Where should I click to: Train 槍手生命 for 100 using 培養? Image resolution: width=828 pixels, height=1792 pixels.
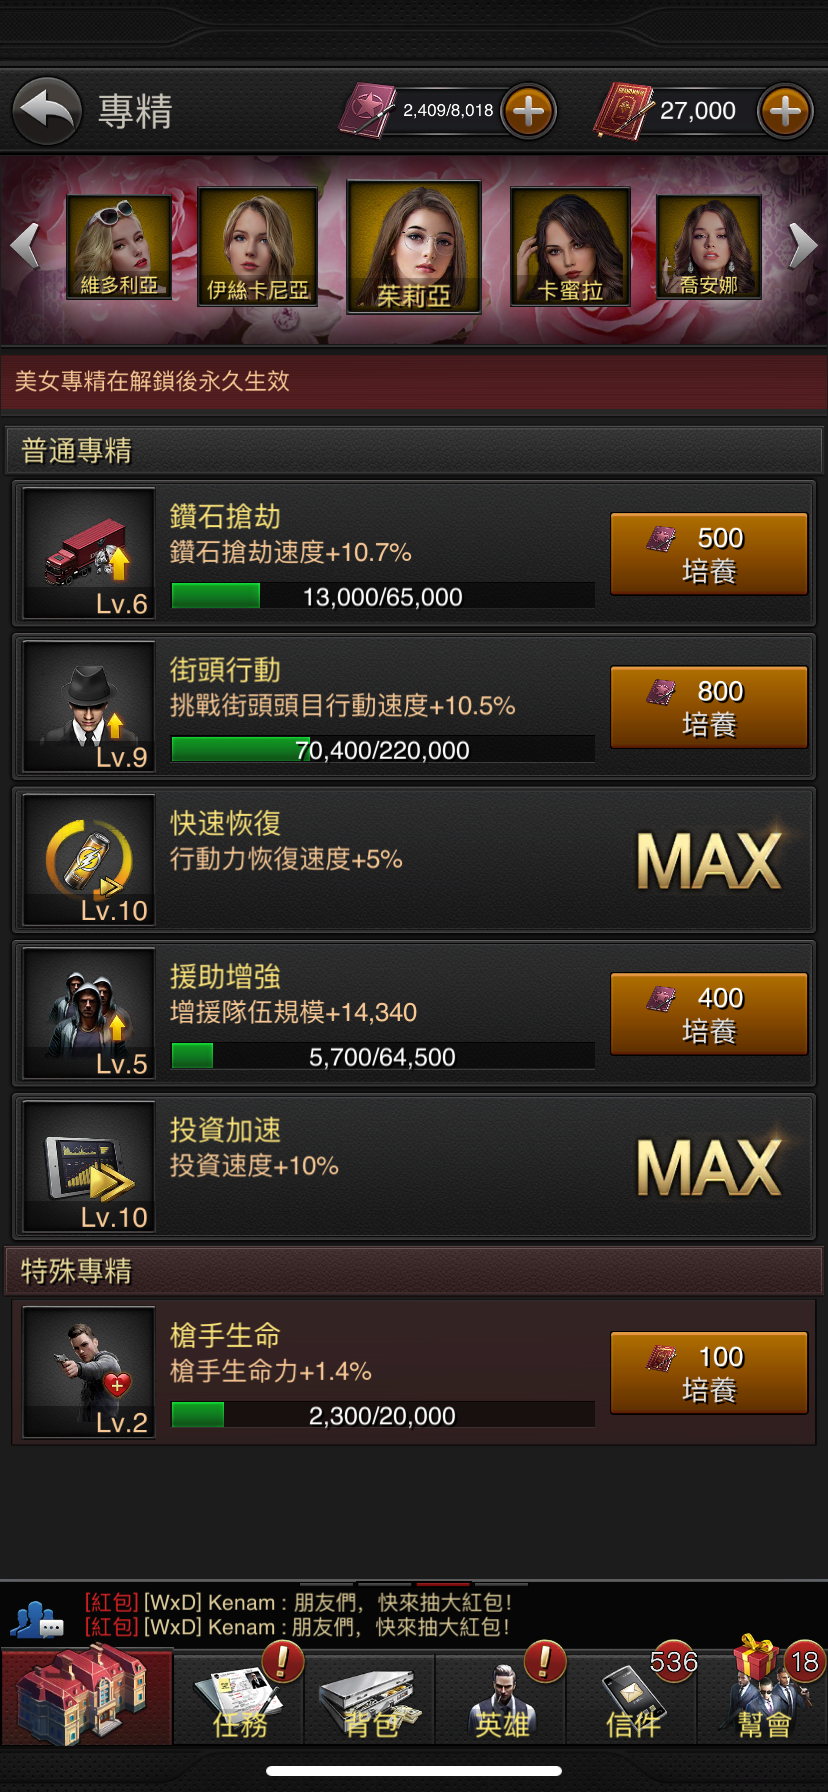click(709, 1372)
